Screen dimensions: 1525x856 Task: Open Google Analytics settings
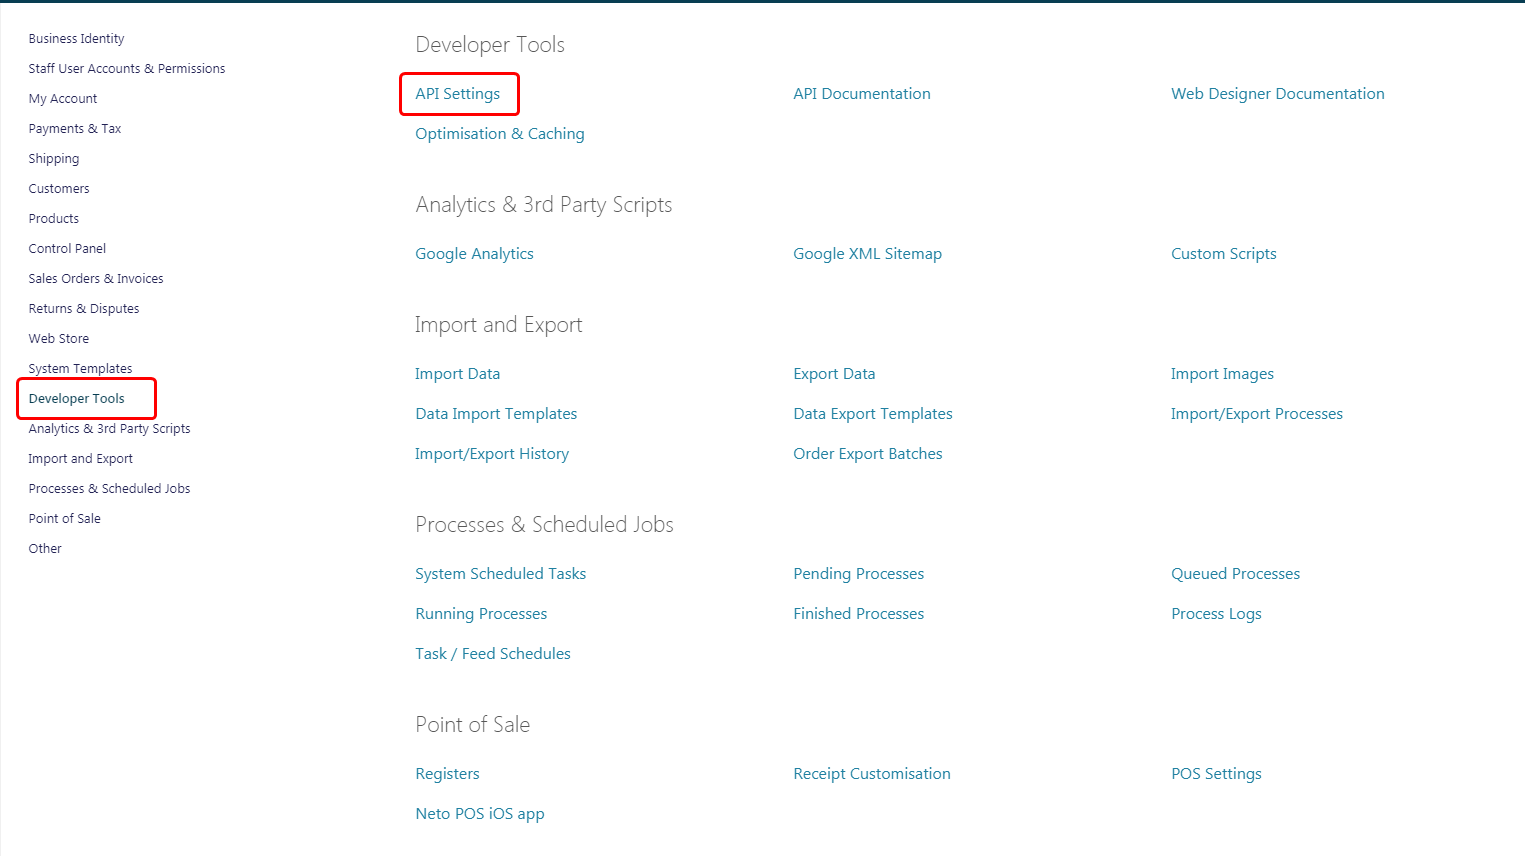[474, 254]
